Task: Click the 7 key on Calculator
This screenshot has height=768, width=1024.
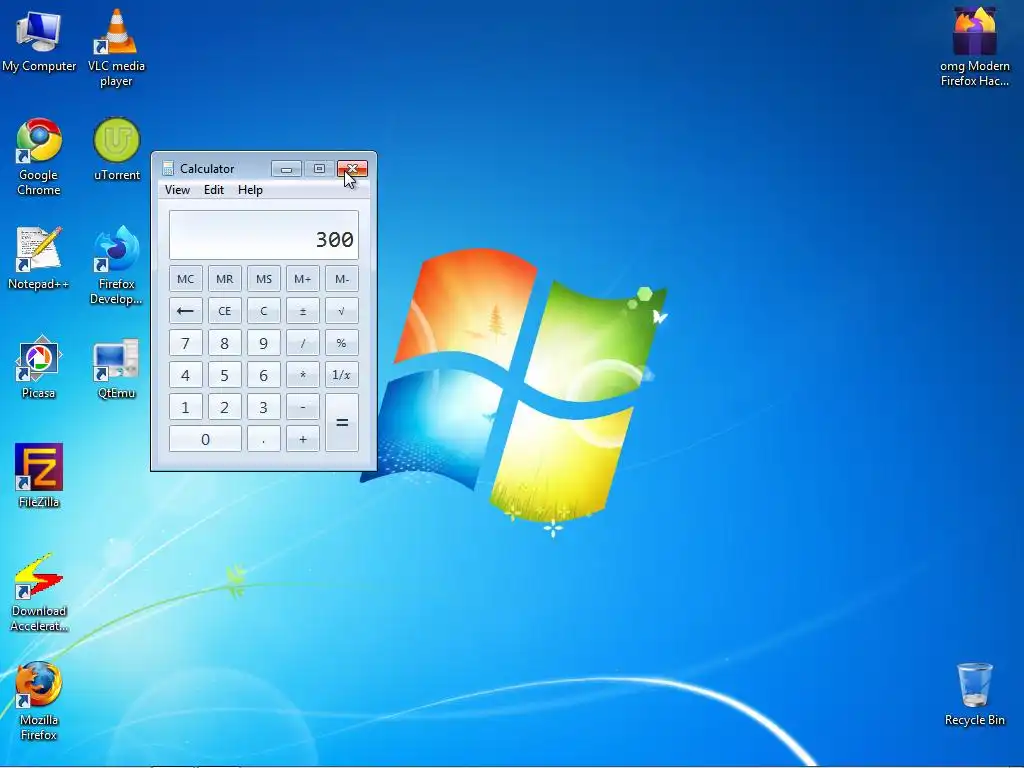Action: (x=185, y=343)
